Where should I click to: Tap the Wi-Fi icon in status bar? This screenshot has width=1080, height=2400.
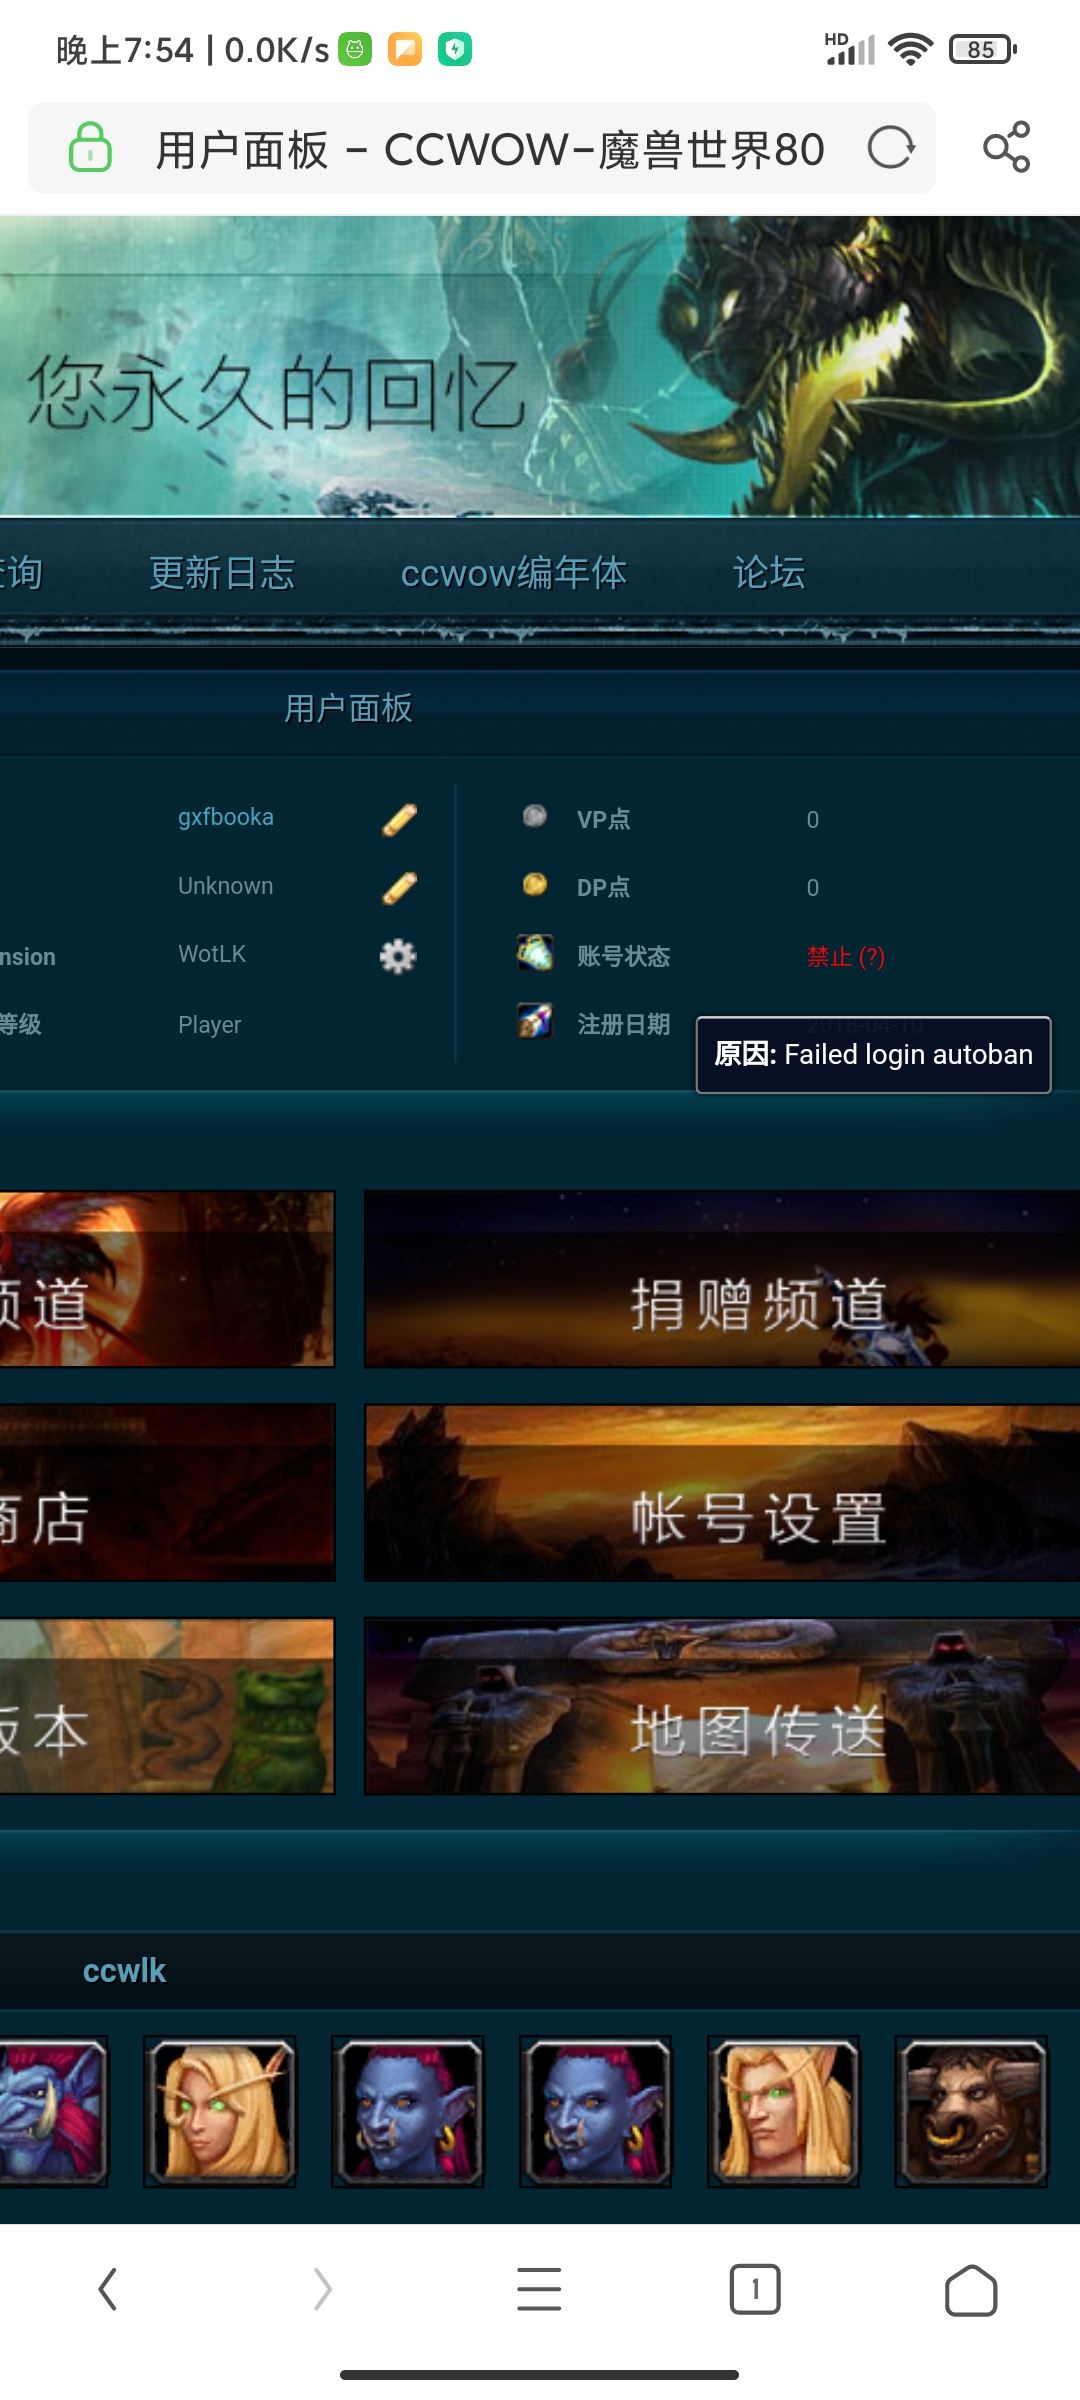(x=910, y=49)
